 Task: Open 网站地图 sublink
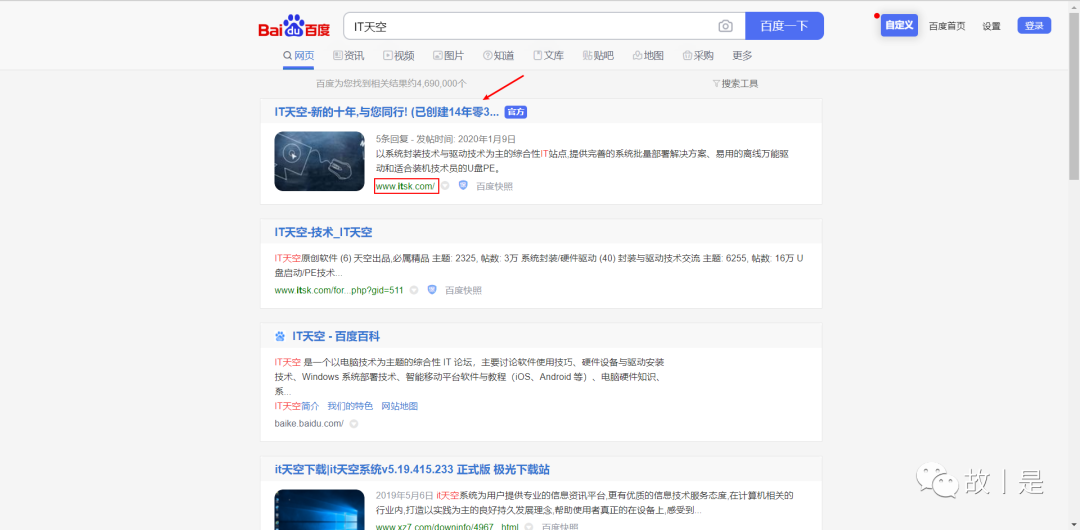(399, 406)
